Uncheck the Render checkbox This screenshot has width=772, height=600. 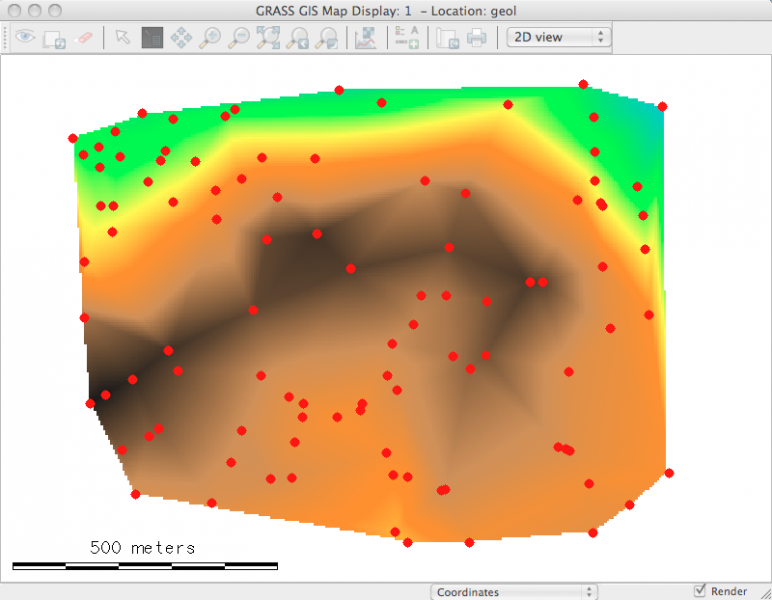coord(700,591)
